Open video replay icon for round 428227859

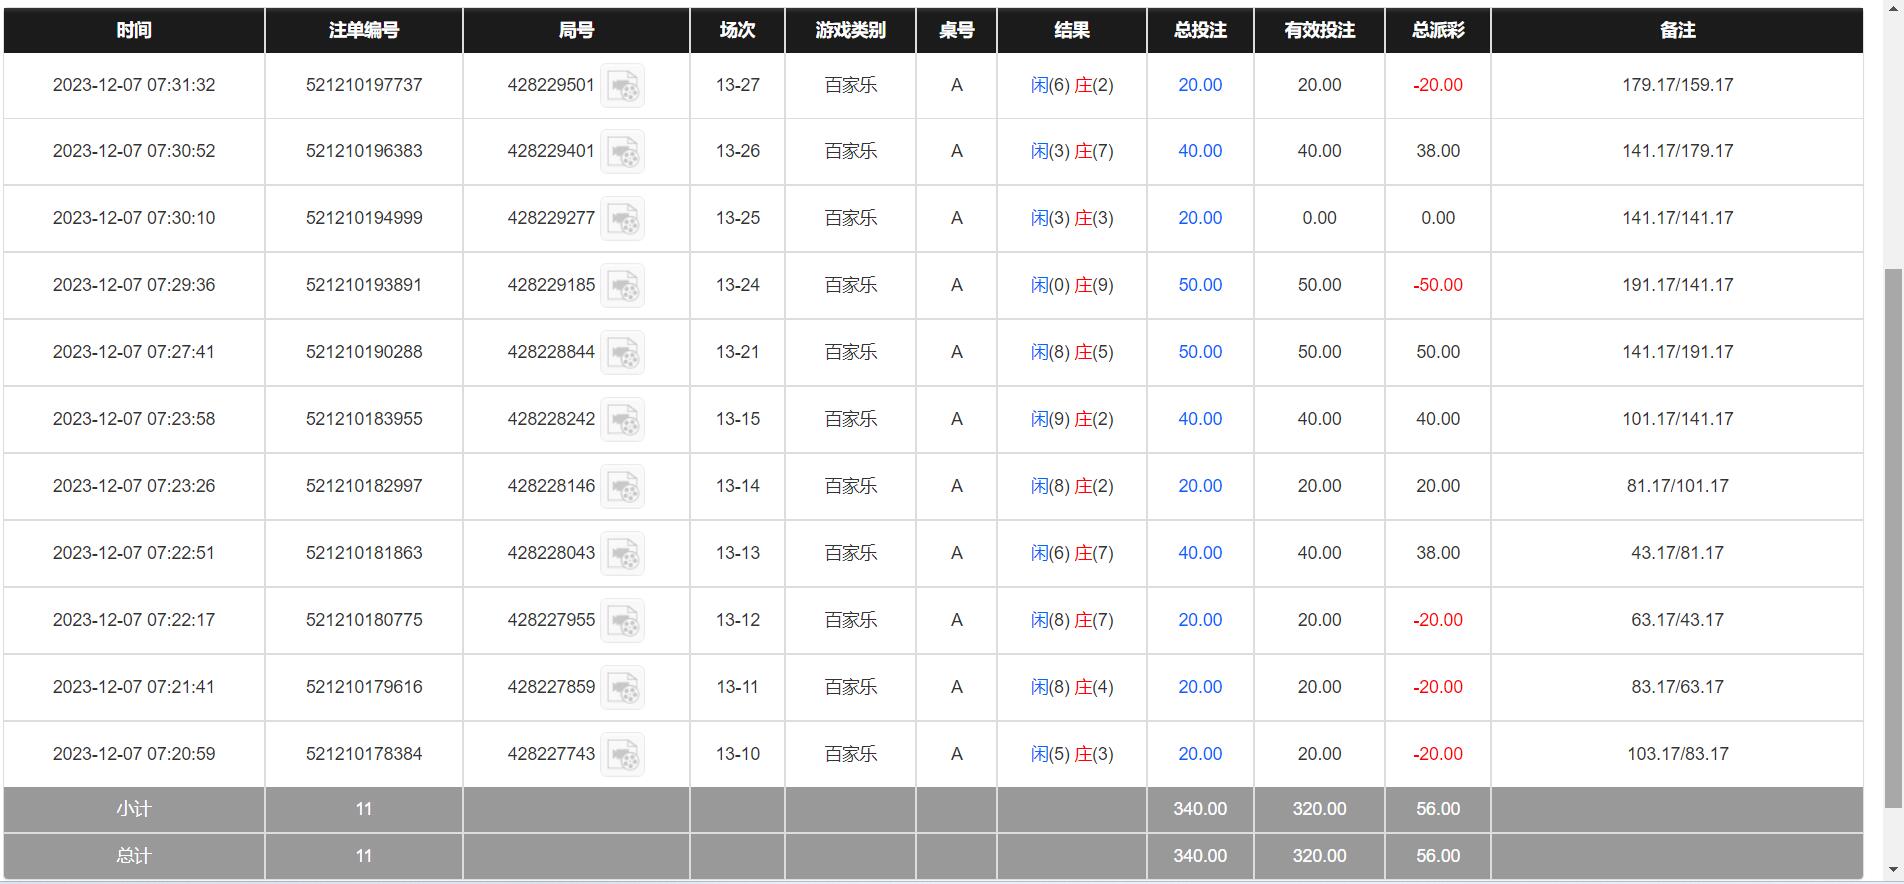coord(622,688)
